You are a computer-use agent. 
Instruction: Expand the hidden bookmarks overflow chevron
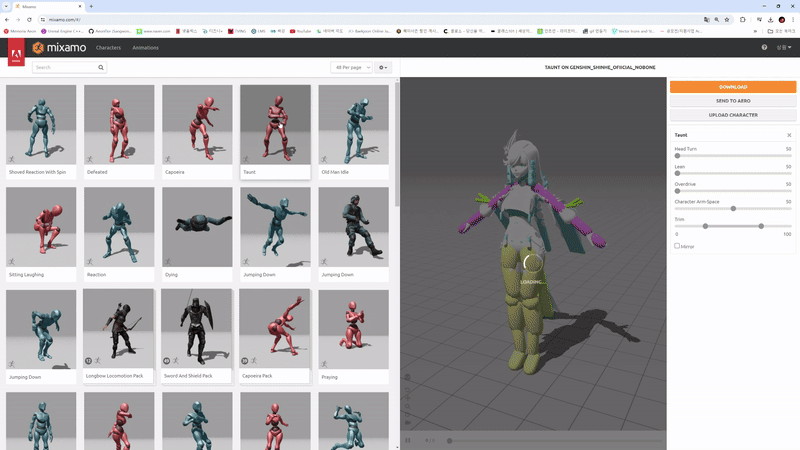click(756, 31)
